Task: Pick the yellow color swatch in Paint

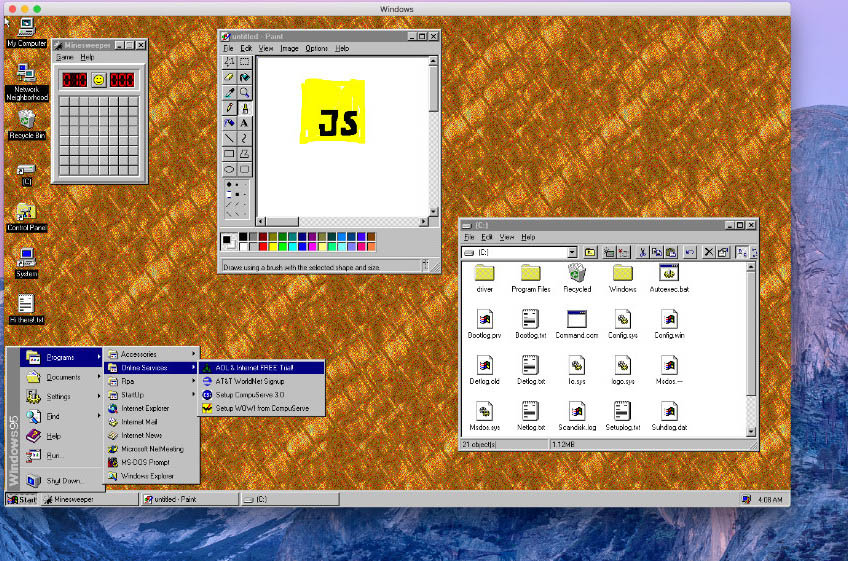Action: (273, 247)
